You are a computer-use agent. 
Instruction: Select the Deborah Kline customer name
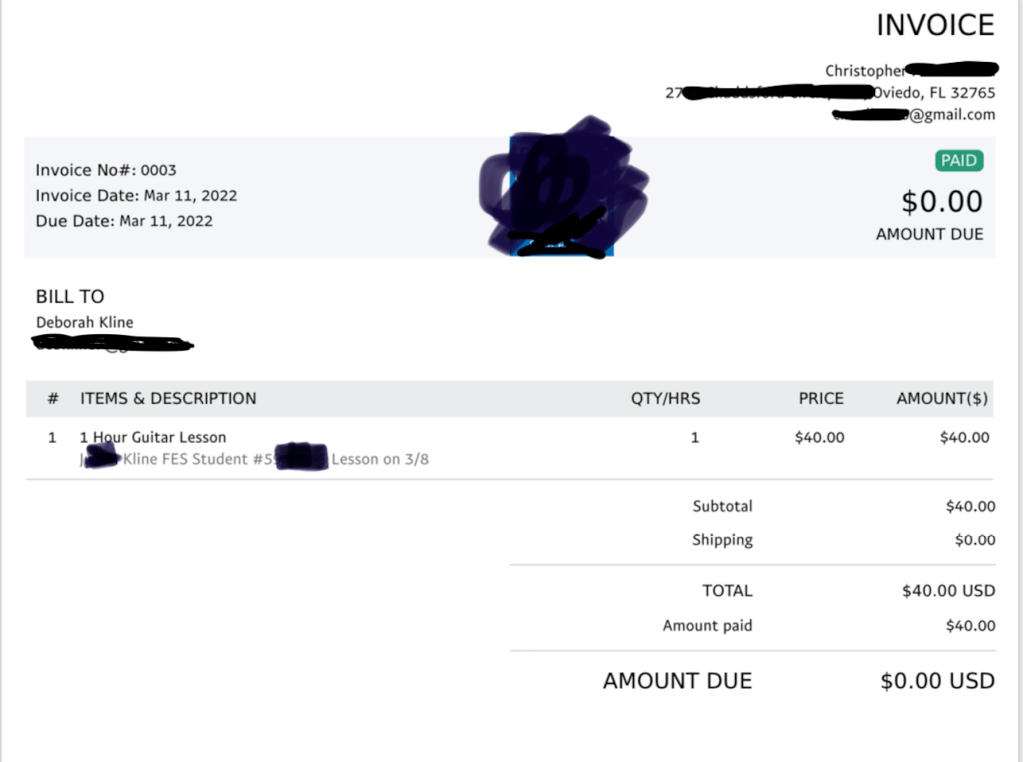click(84, 322)
